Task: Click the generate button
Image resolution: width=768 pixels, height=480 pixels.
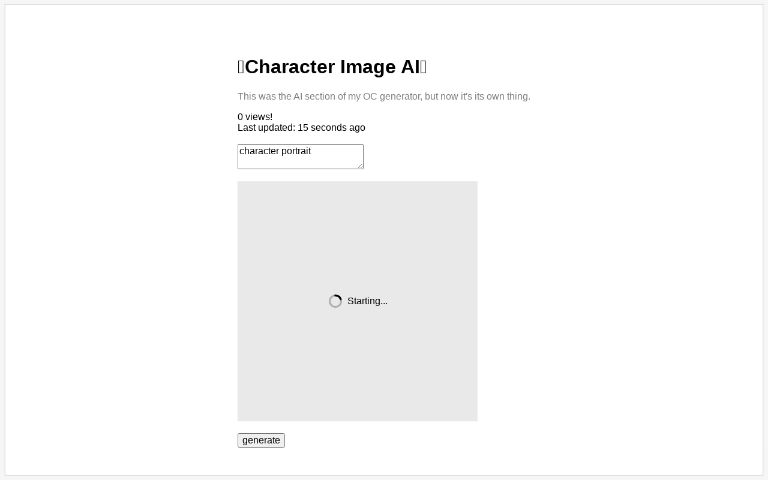Action: tap(261, 440)
